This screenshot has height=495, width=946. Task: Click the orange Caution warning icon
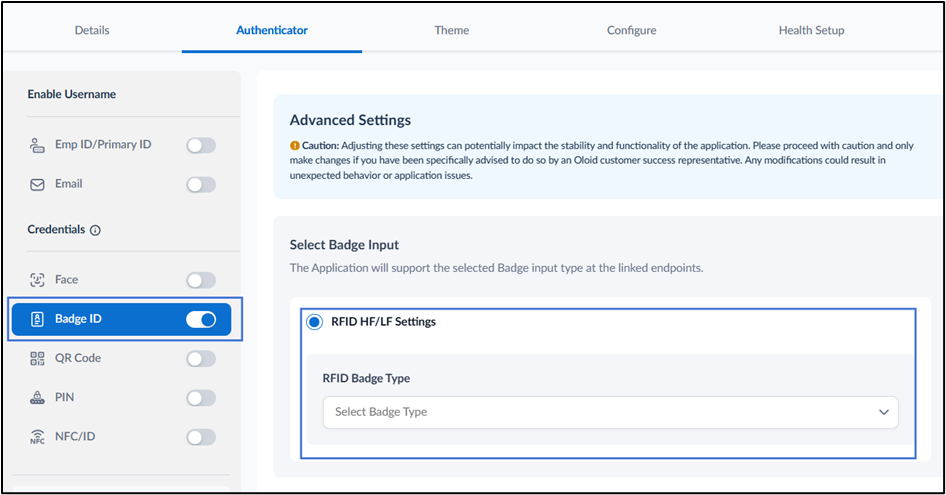pos(294,145)
